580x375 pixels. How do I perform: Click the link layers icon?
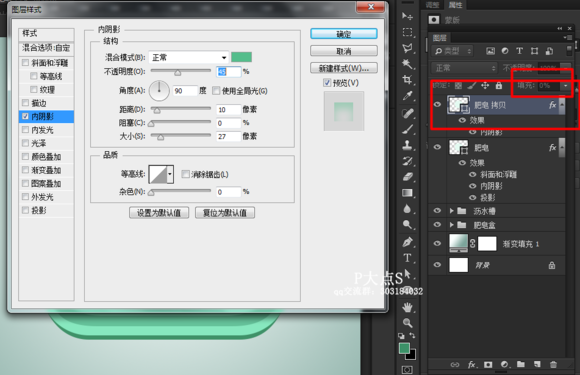click(x=455, y=365)
